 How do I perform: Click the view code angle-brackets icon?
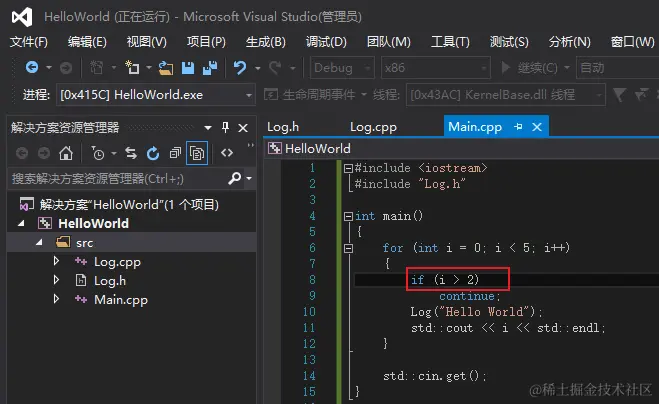coord(227,153)
